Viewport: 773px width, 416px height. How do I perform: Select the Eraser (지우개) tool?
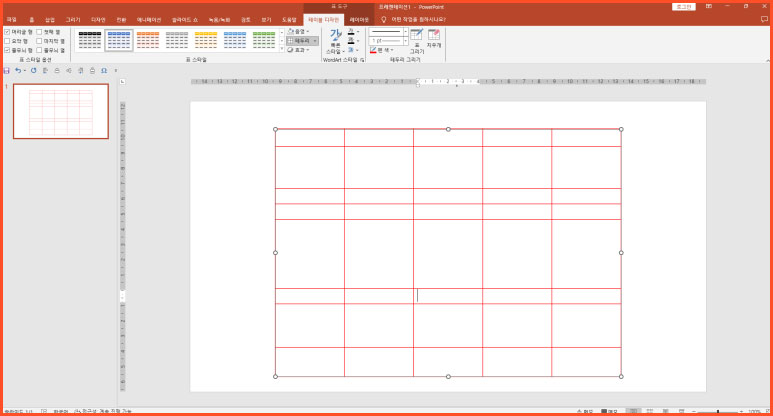pyautogui.click(x=434, y=38)
